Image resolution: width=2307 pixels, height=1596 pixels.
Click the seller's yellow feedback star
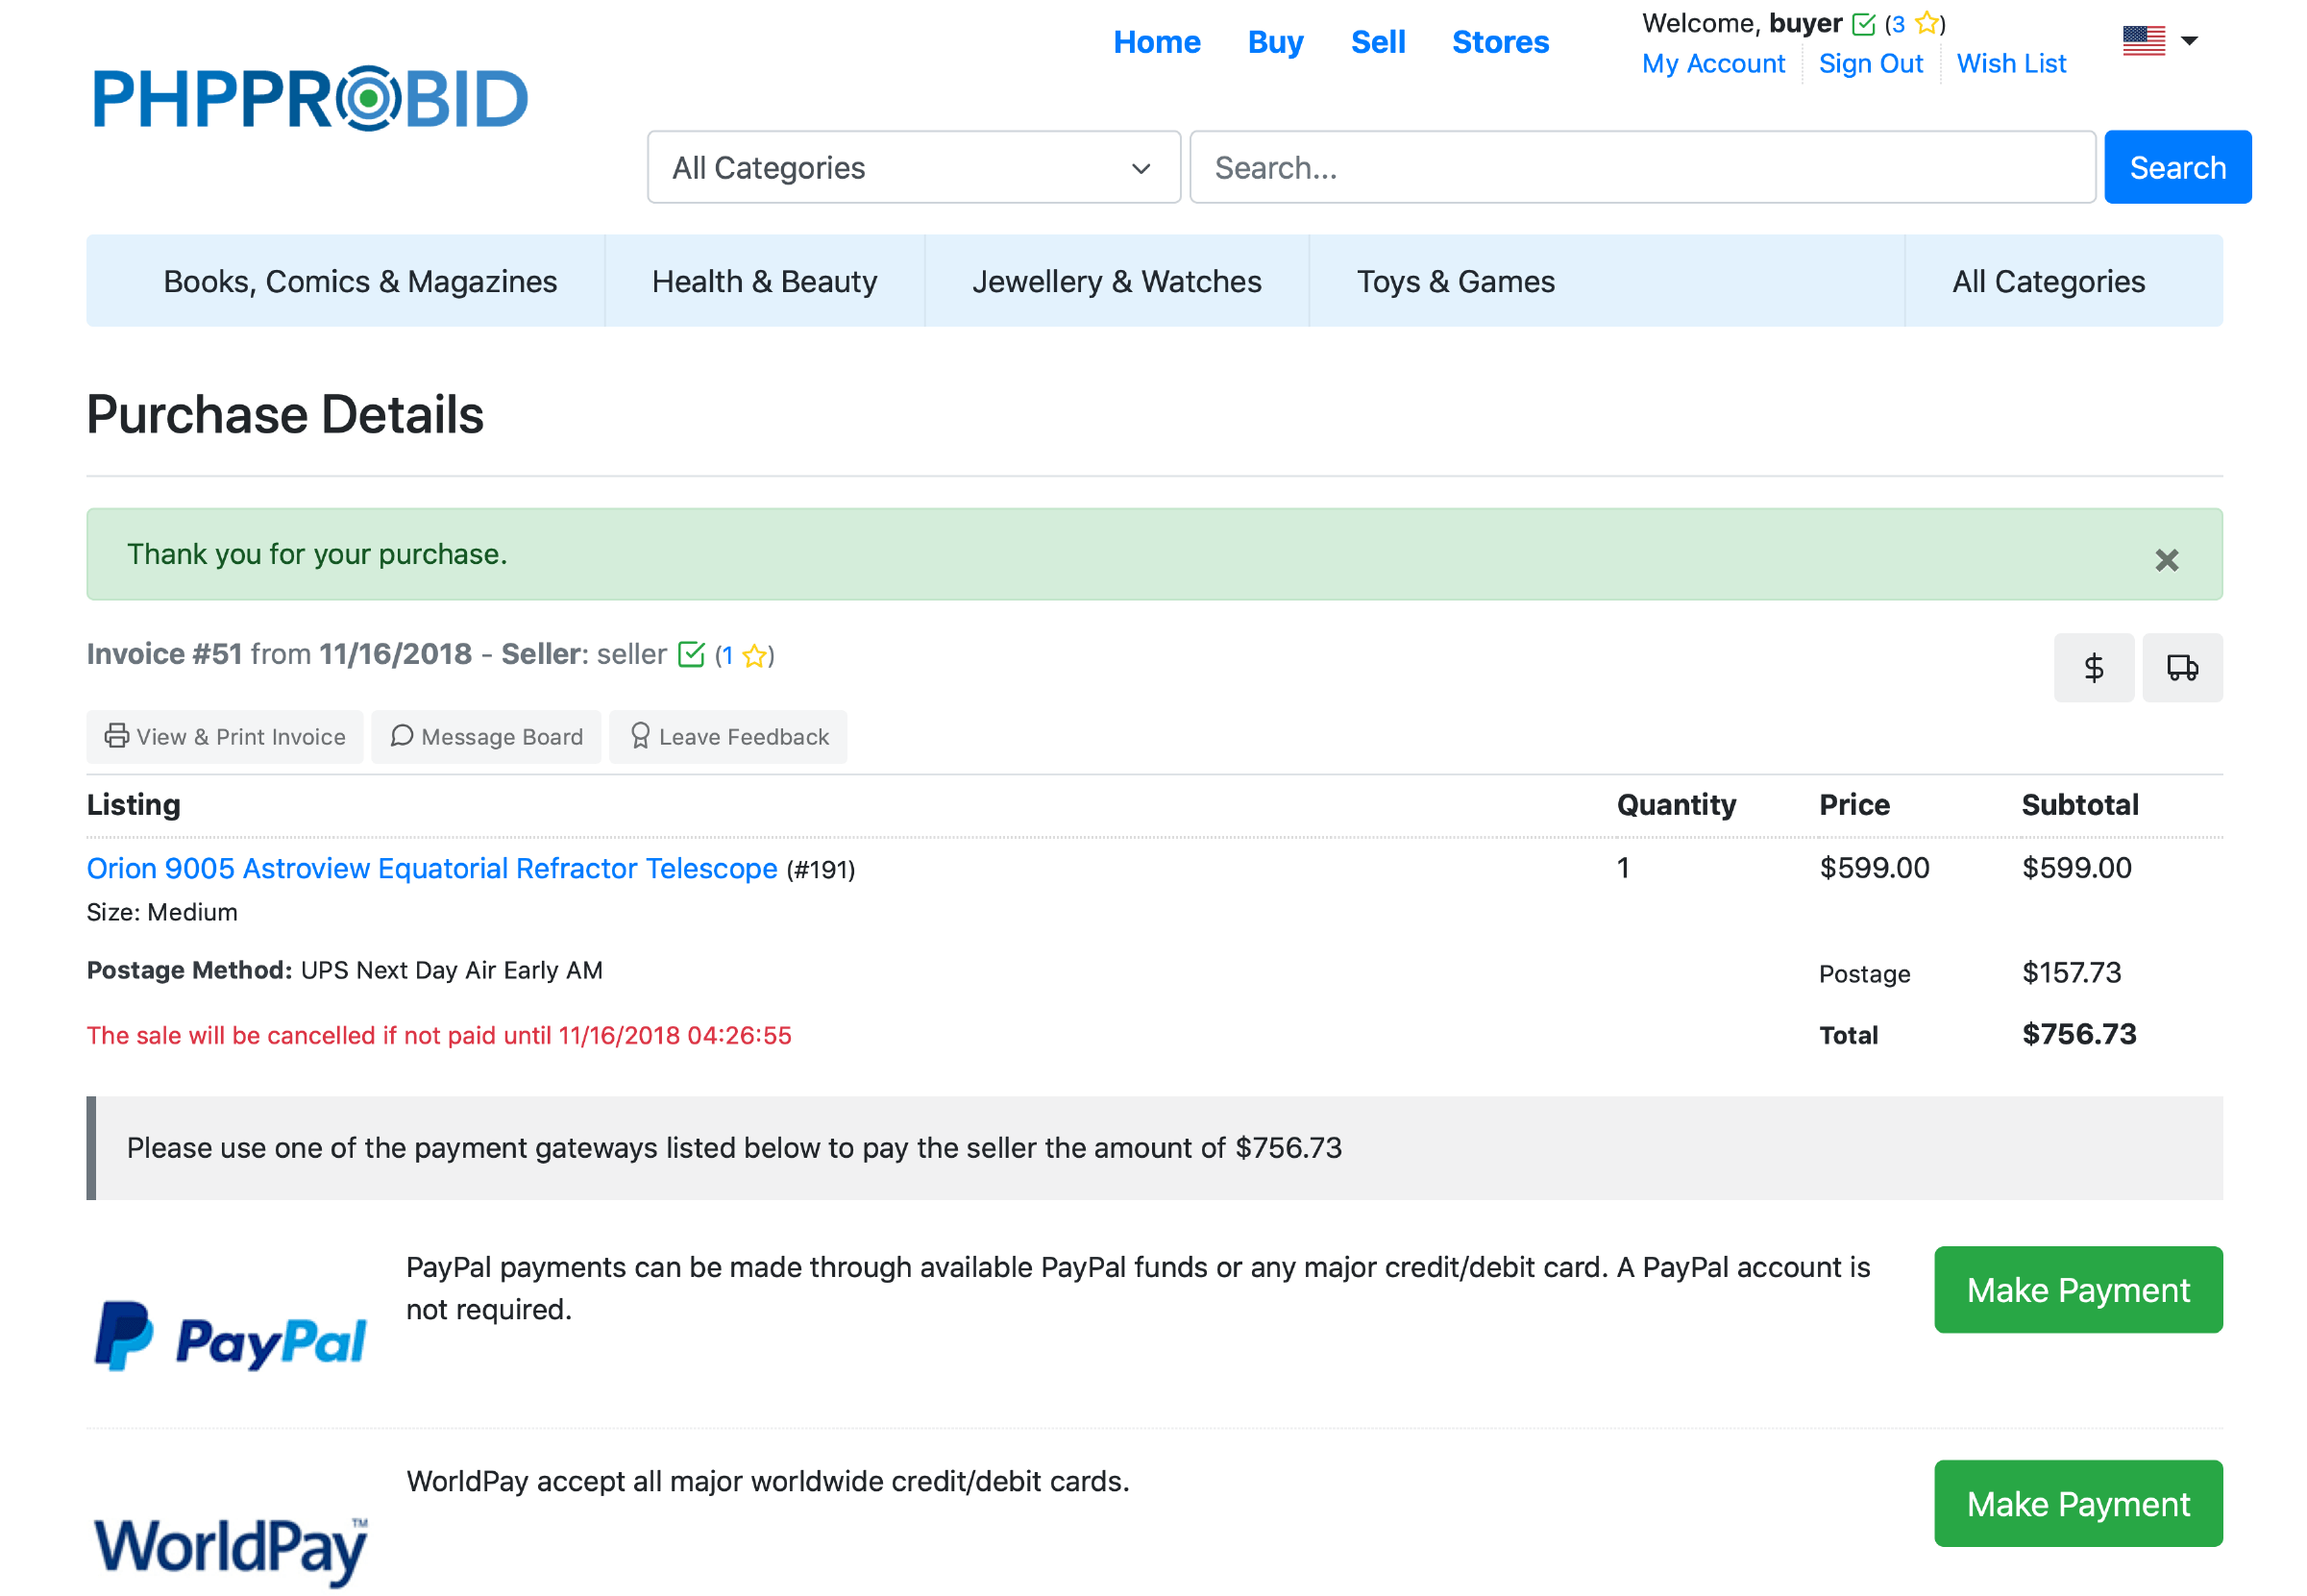(755, 656)
